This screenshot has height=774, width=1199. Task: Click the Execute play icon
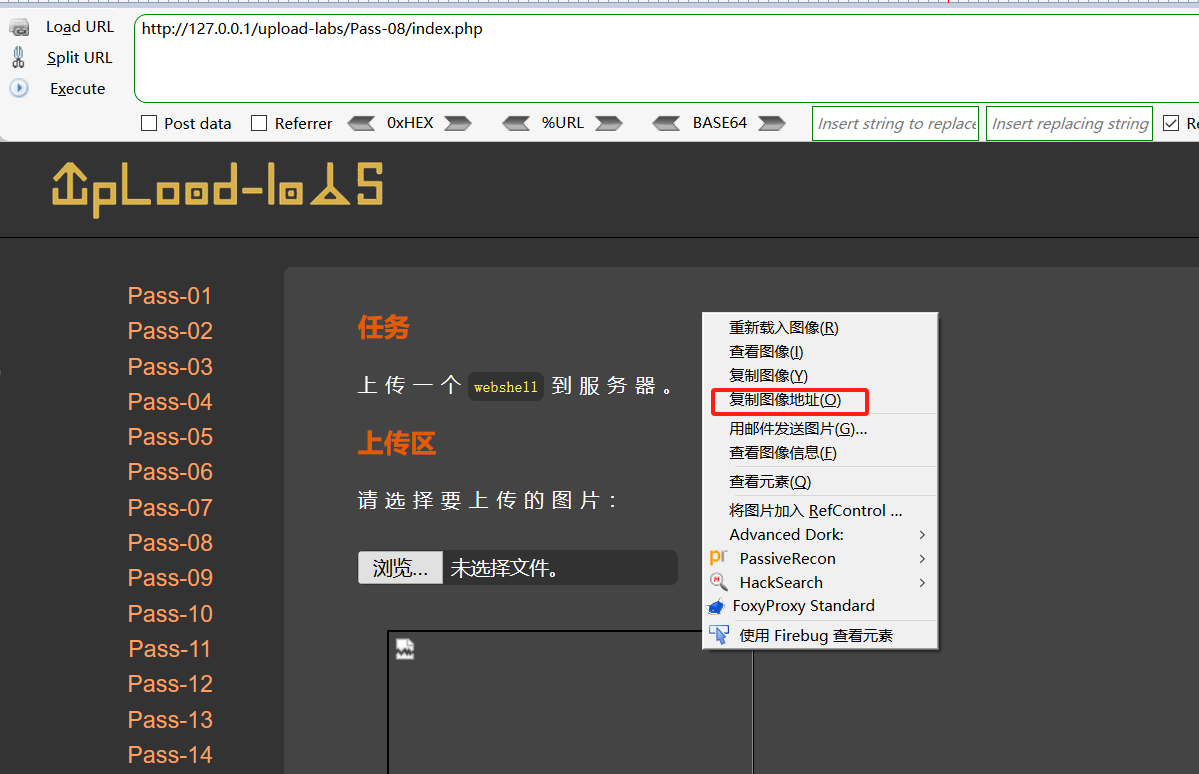pos(19,88)
